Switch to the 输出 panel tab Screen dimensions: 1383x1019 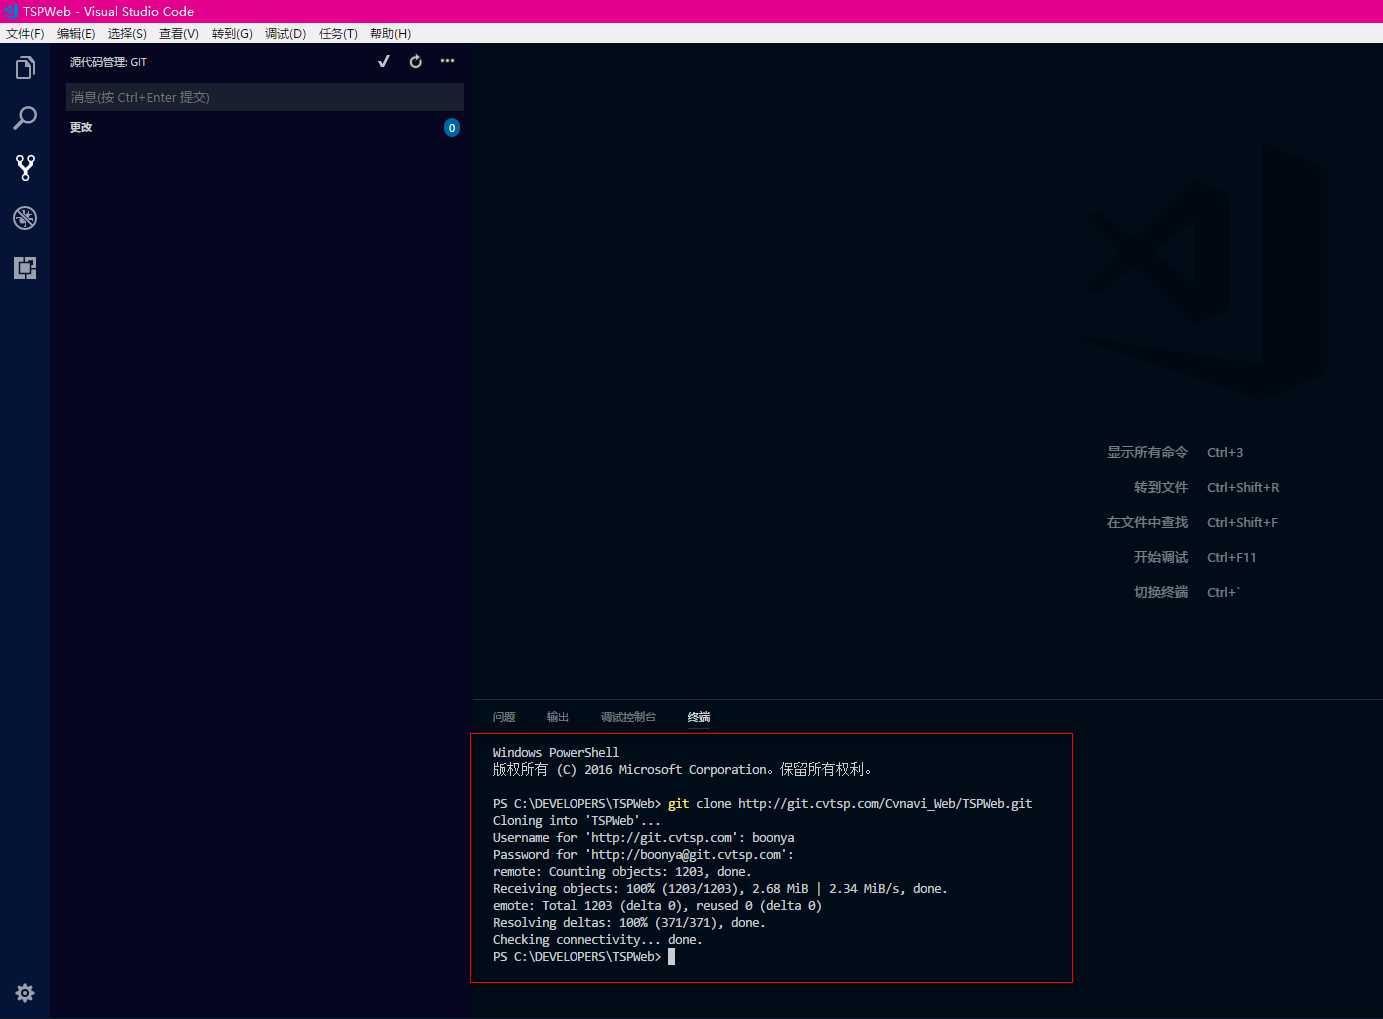point(558,717)
